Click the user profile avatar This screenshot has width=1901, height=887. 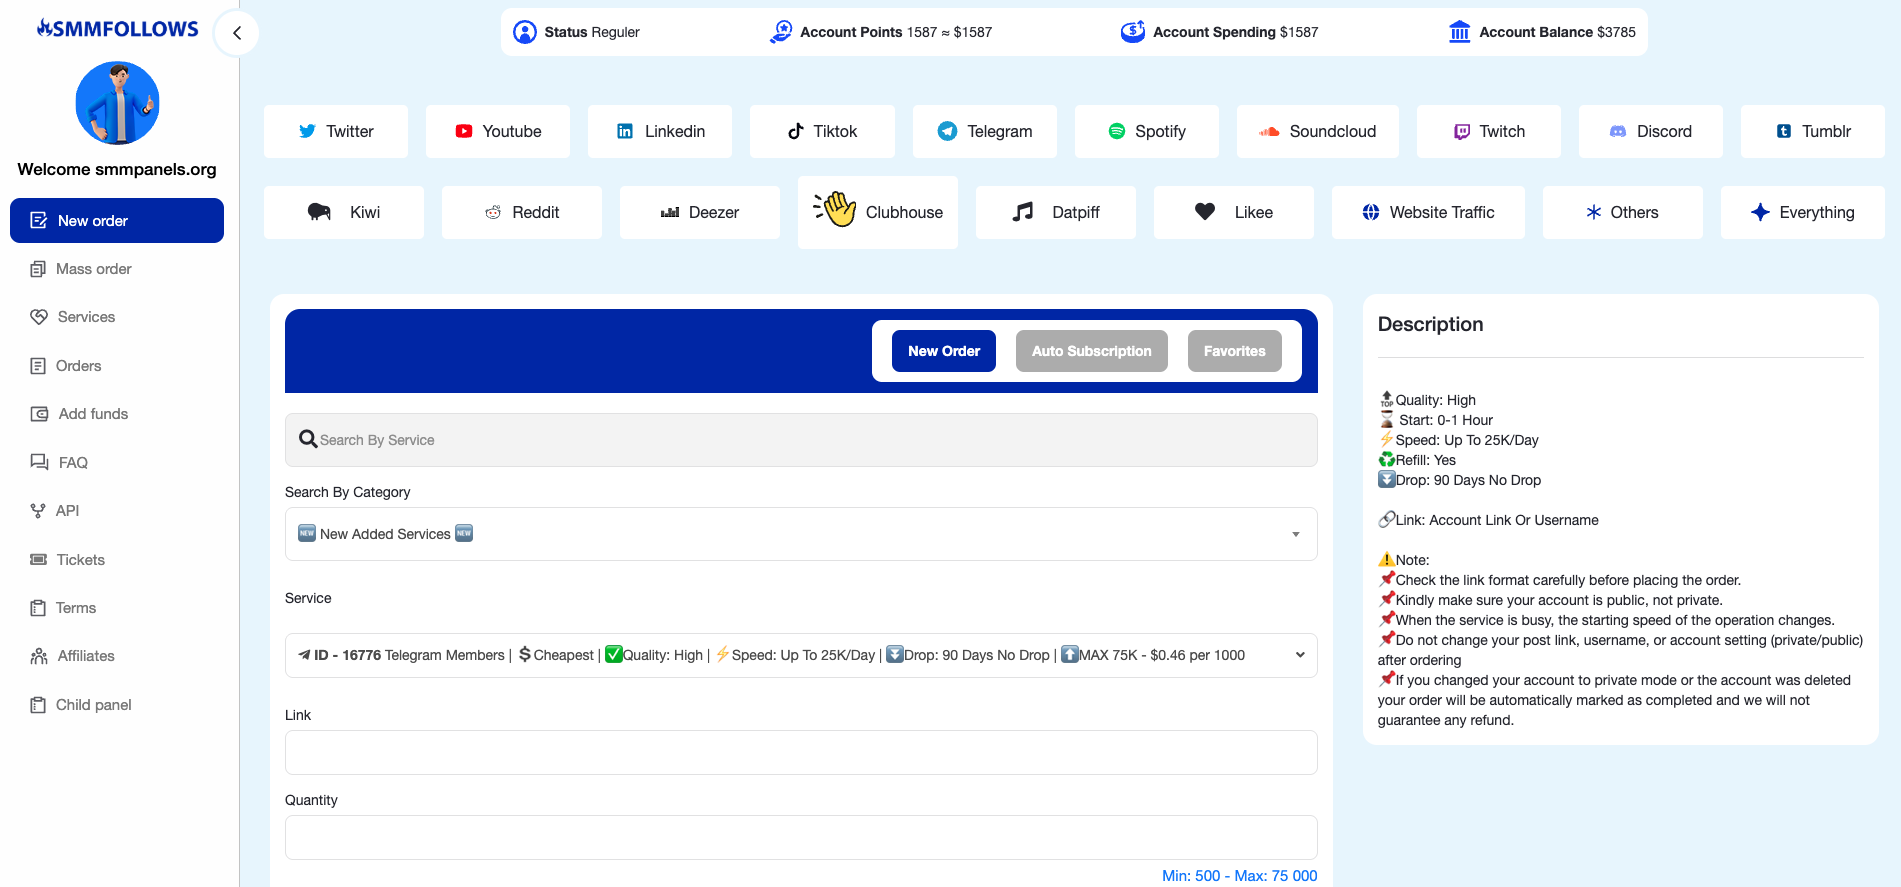tap(117, 103)
